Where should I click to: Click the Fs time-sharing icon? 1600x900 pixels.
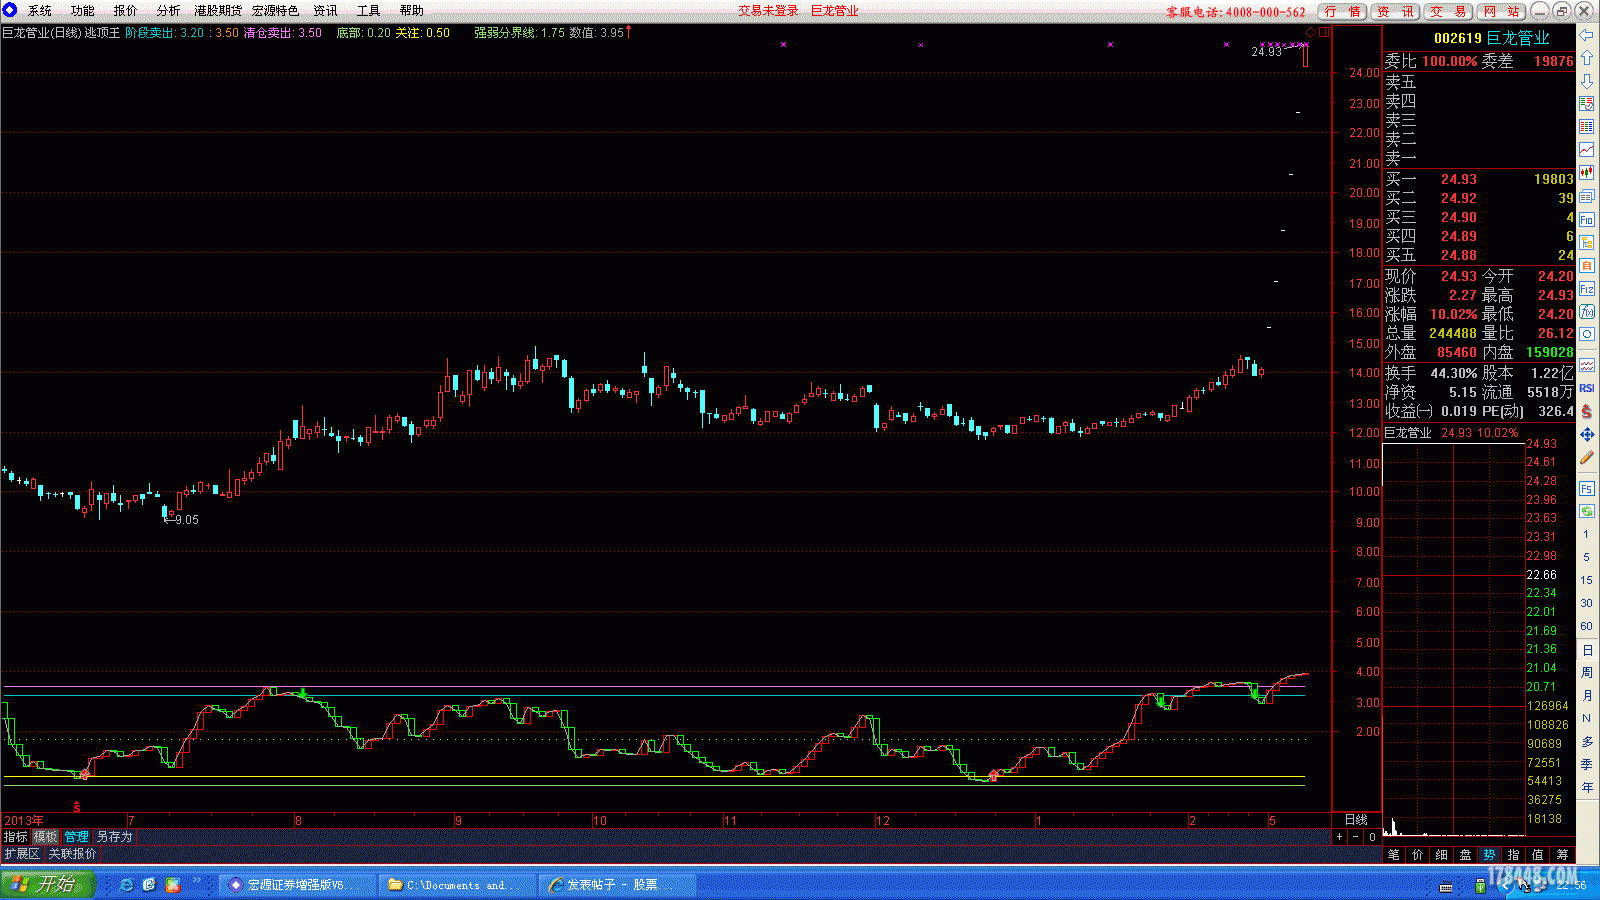coord(1587,489)
